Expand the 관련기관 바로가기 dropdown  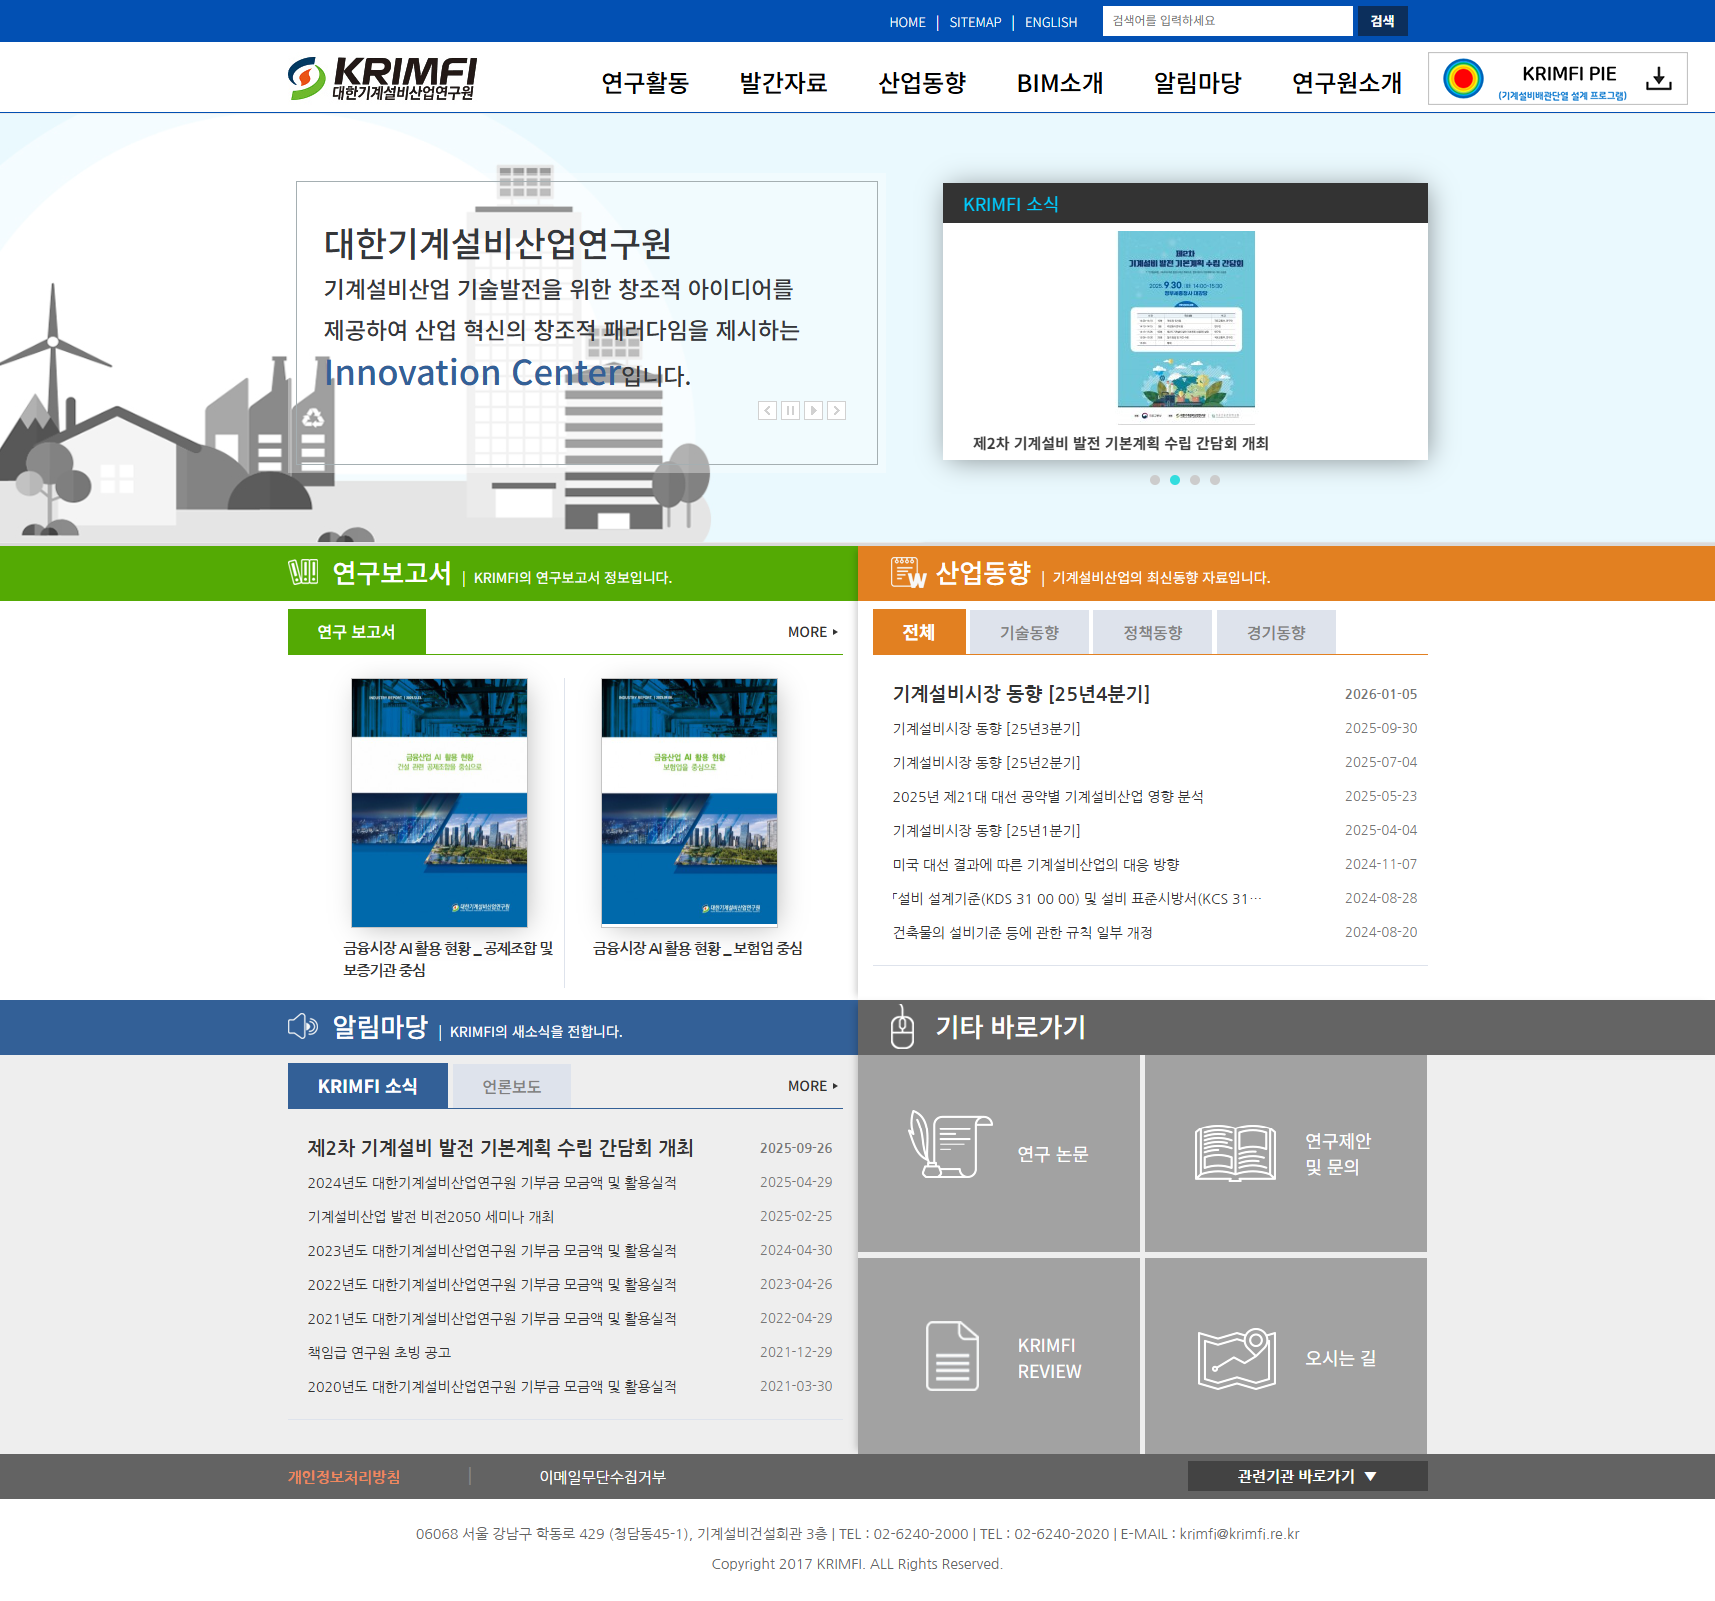1307,1476
